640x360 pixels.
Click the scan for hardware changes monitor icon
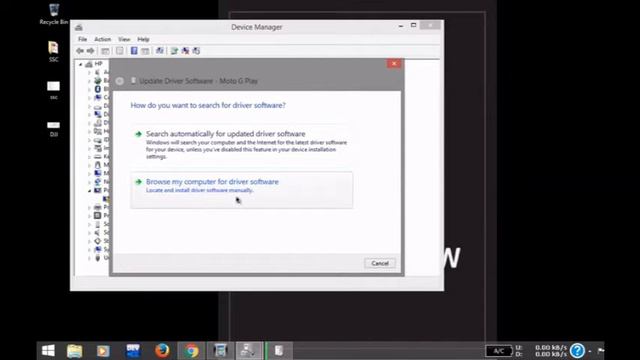(x=160, y=51)
